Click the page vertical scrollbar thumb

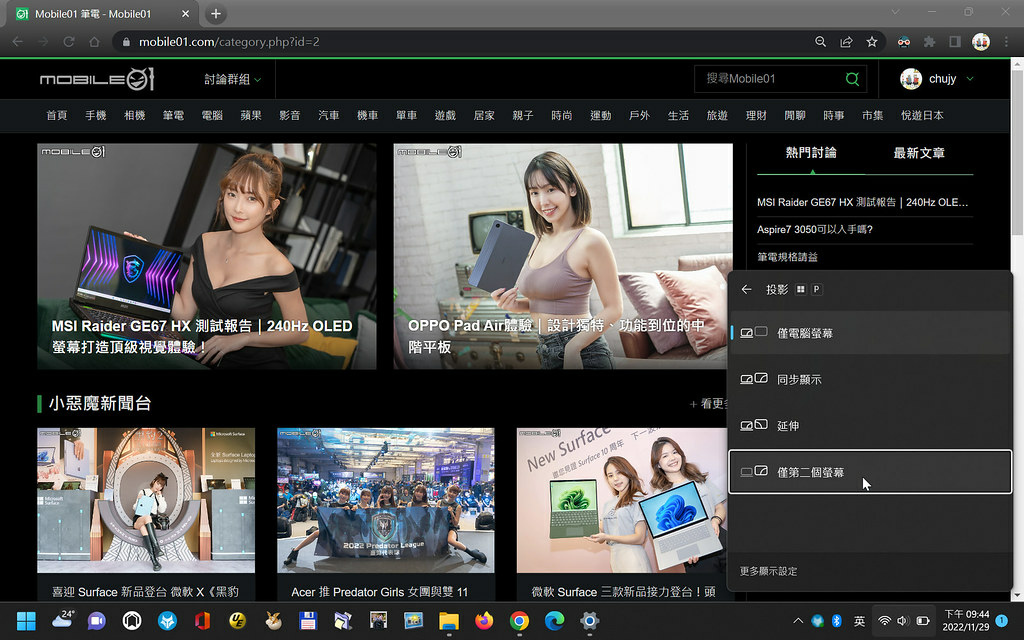pyautogui.click(x=1017, y=153)
